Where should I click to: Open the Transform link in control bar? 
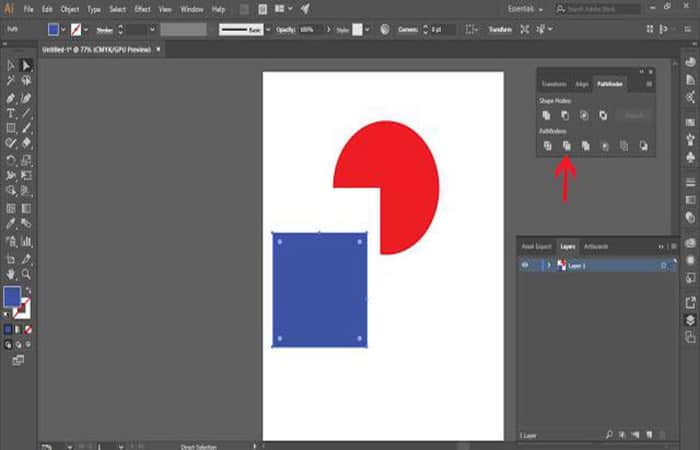click(x=500, y=29)
